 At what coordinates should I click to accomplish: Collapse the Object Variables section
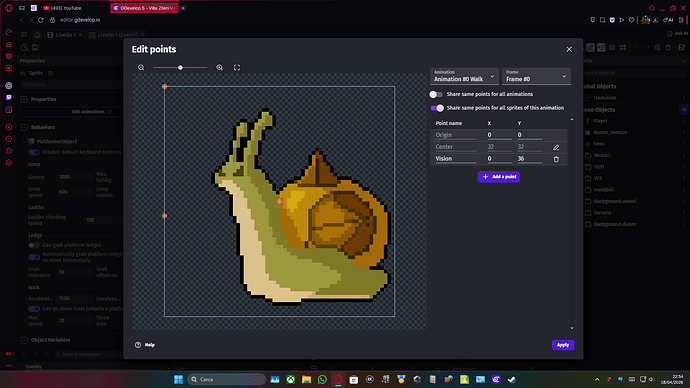pyautogui.click(x=24, y=340)
